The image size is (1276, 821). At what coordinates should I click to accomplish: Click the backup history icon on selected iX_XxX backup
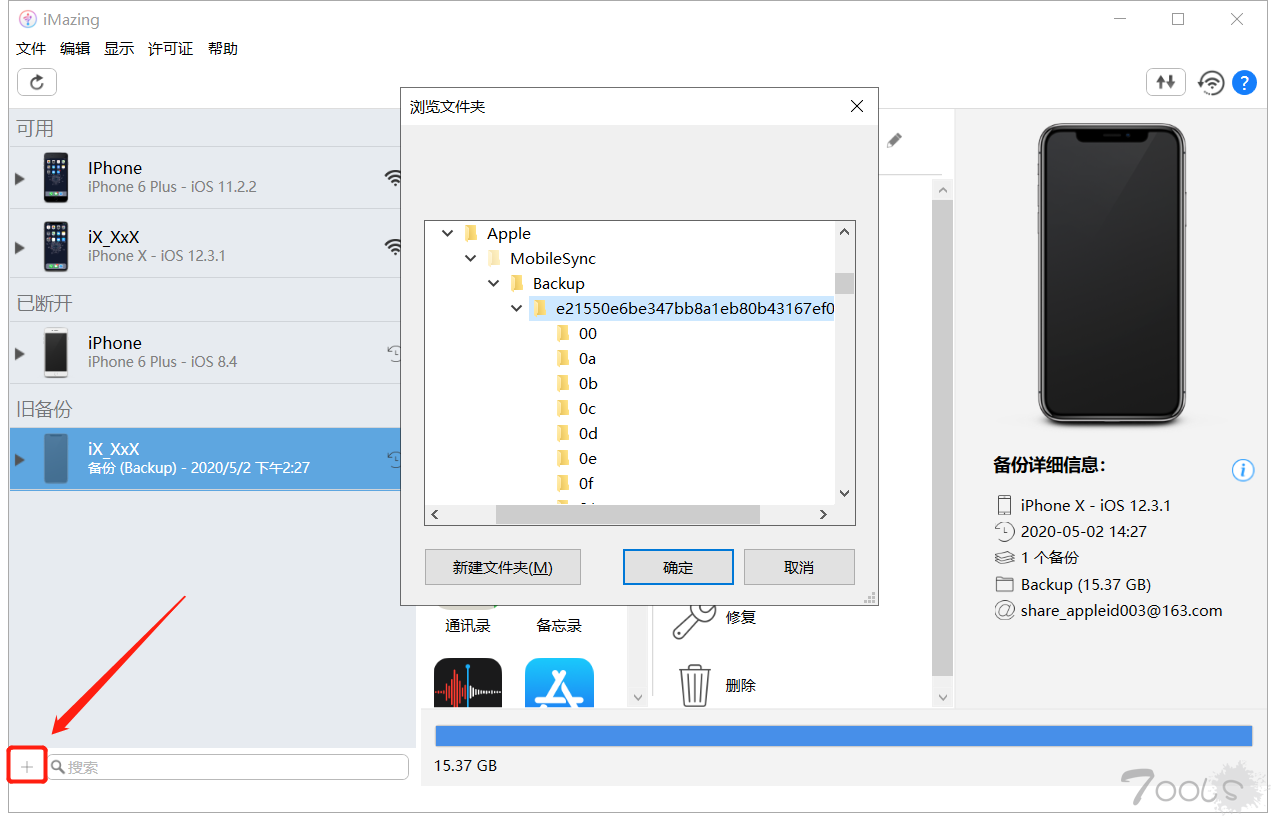pyautogui.click(x=394, y=459)
